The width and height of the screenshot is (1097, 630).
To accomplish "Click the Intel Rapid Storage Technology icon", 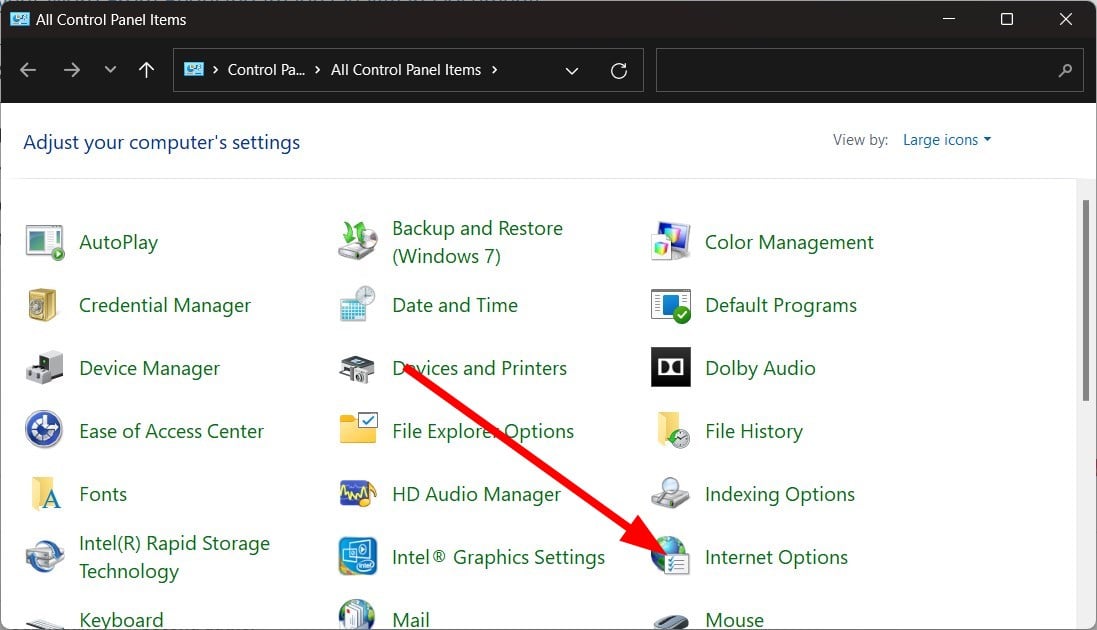I will tap(45, 557).
